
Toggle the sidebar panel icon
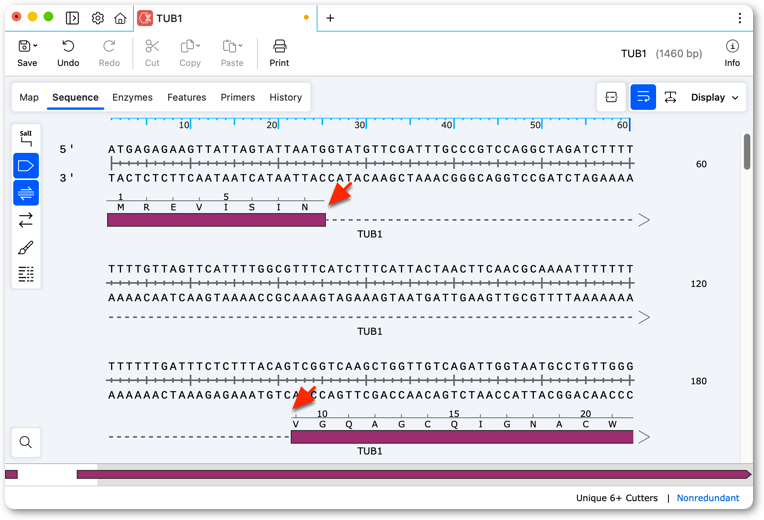(72, 18)
